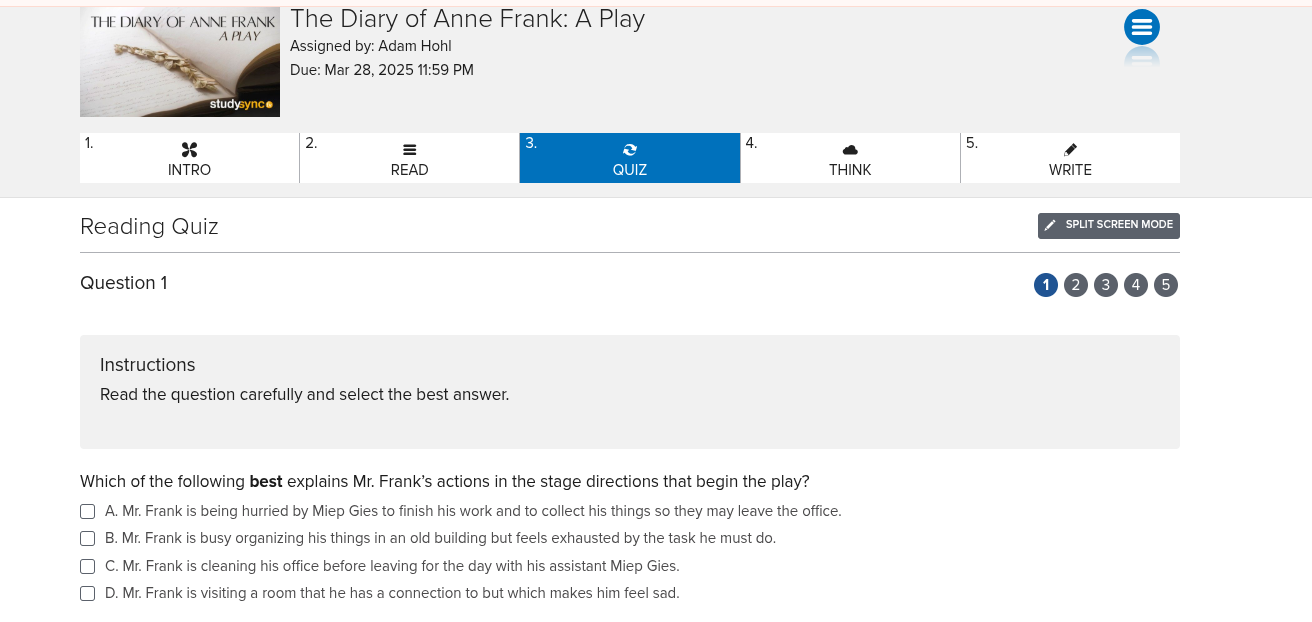Jump to question 2 circle
1312x622 pixels.
coord(1075,285)
